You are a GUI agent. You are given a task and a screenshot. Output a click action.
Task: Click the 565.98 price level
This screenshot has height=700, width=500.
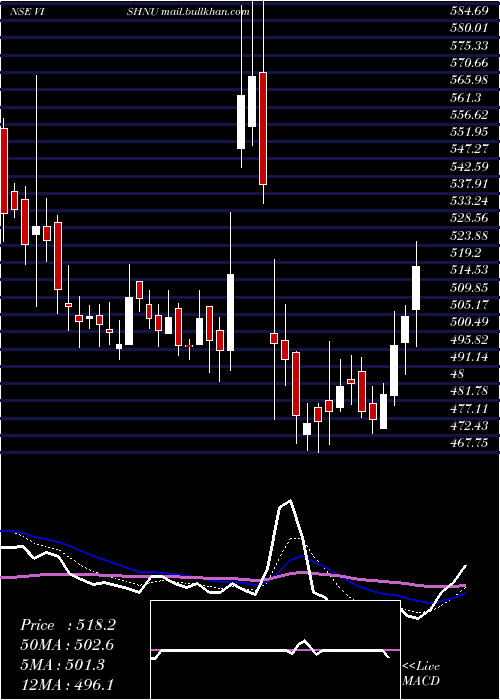(468, 80)
